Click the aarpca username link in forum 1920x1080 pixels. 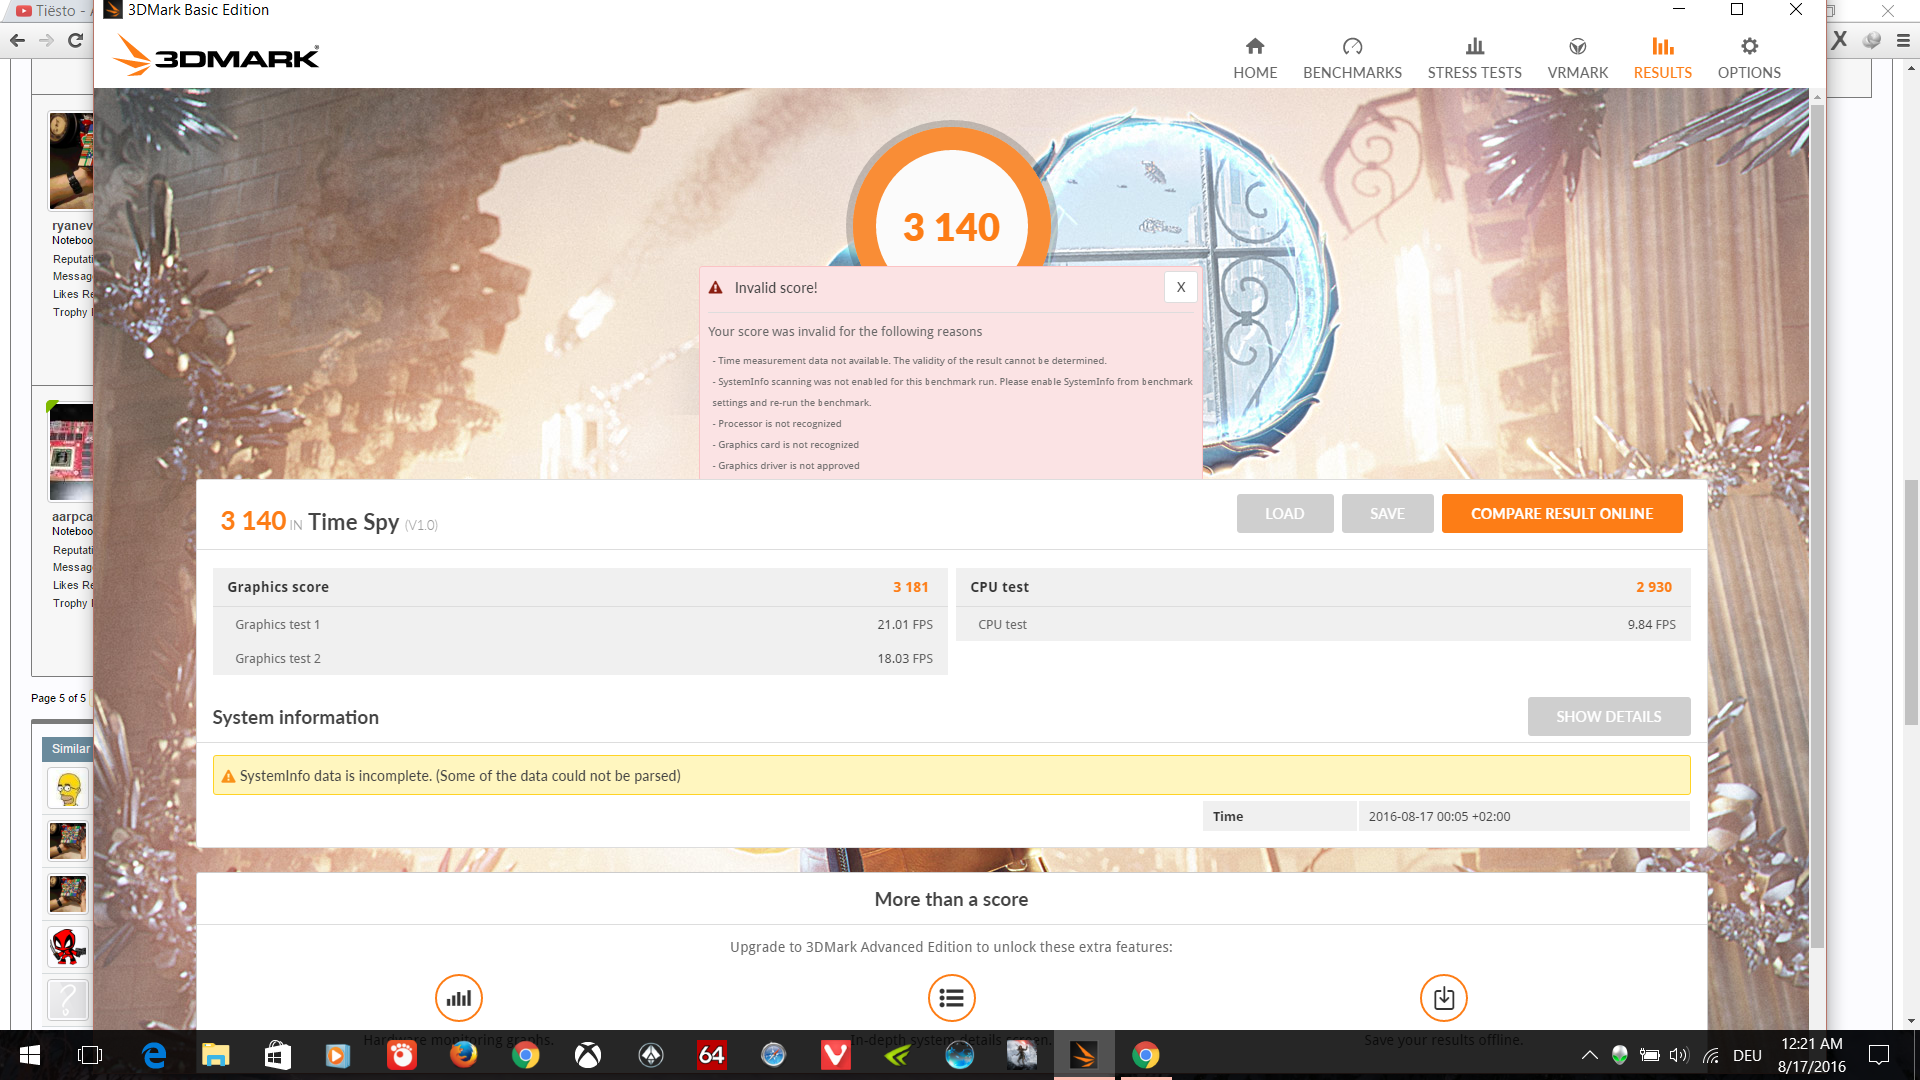[72, 517]
